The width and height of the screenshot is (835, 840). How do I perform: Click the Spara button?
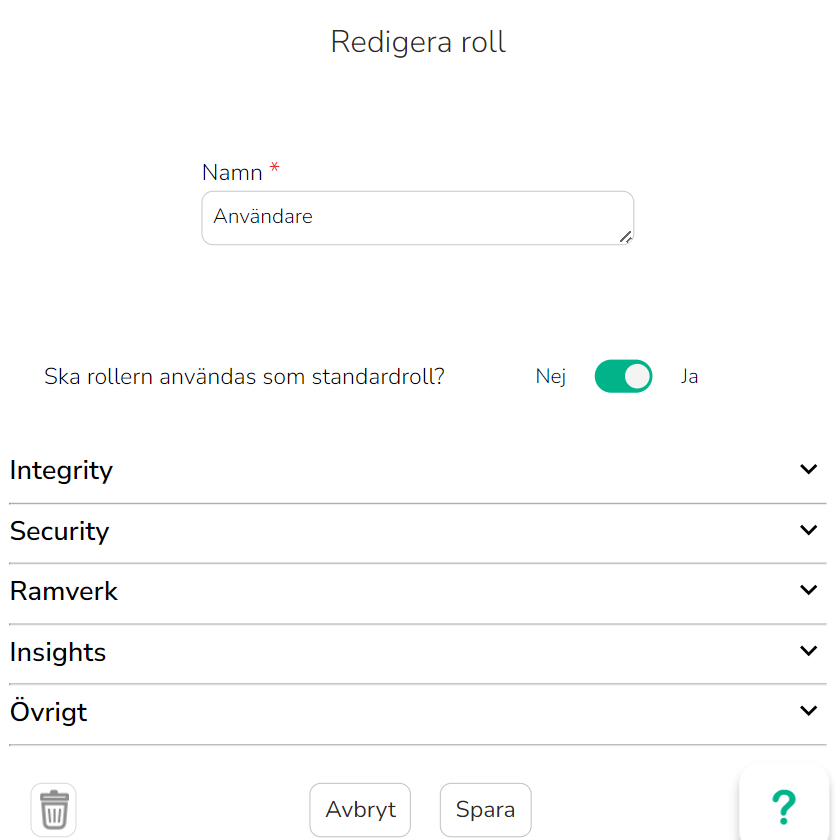pos(485,809)
